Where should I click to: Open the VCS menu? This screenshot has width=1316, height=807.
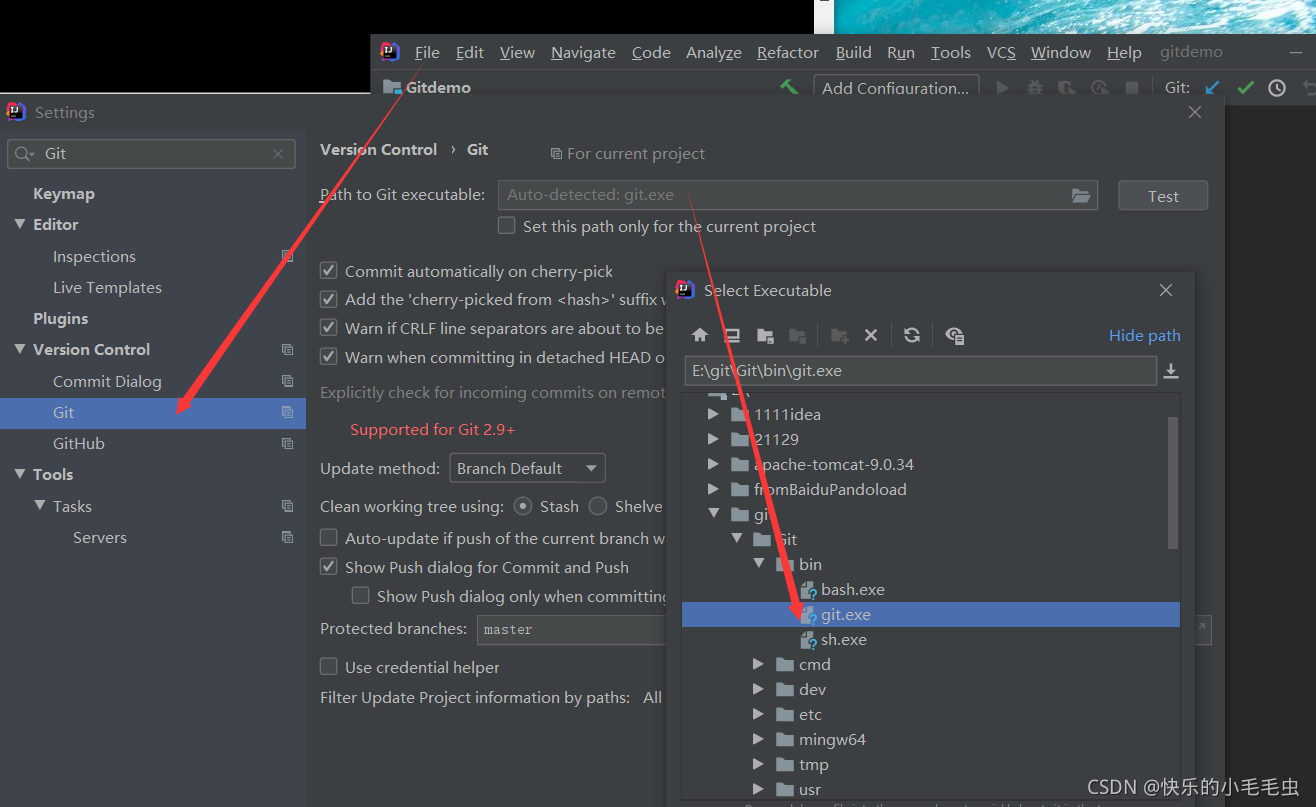click(x=1001, y=52)
